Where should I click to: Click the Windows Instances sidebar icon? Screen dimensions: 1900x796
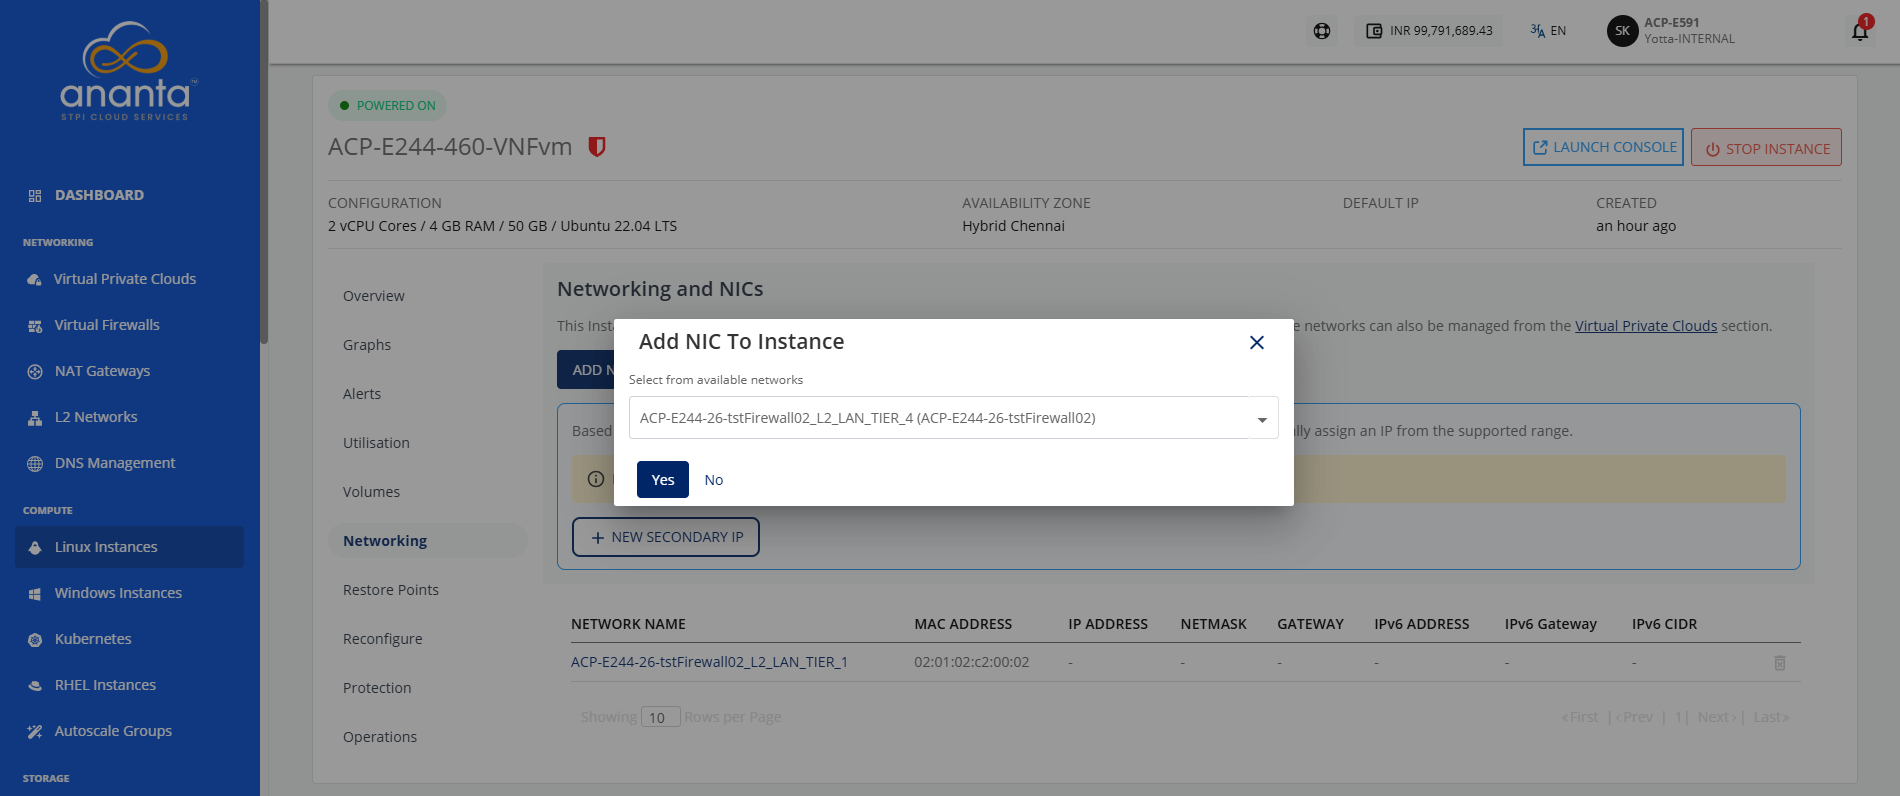coord(35,594)
